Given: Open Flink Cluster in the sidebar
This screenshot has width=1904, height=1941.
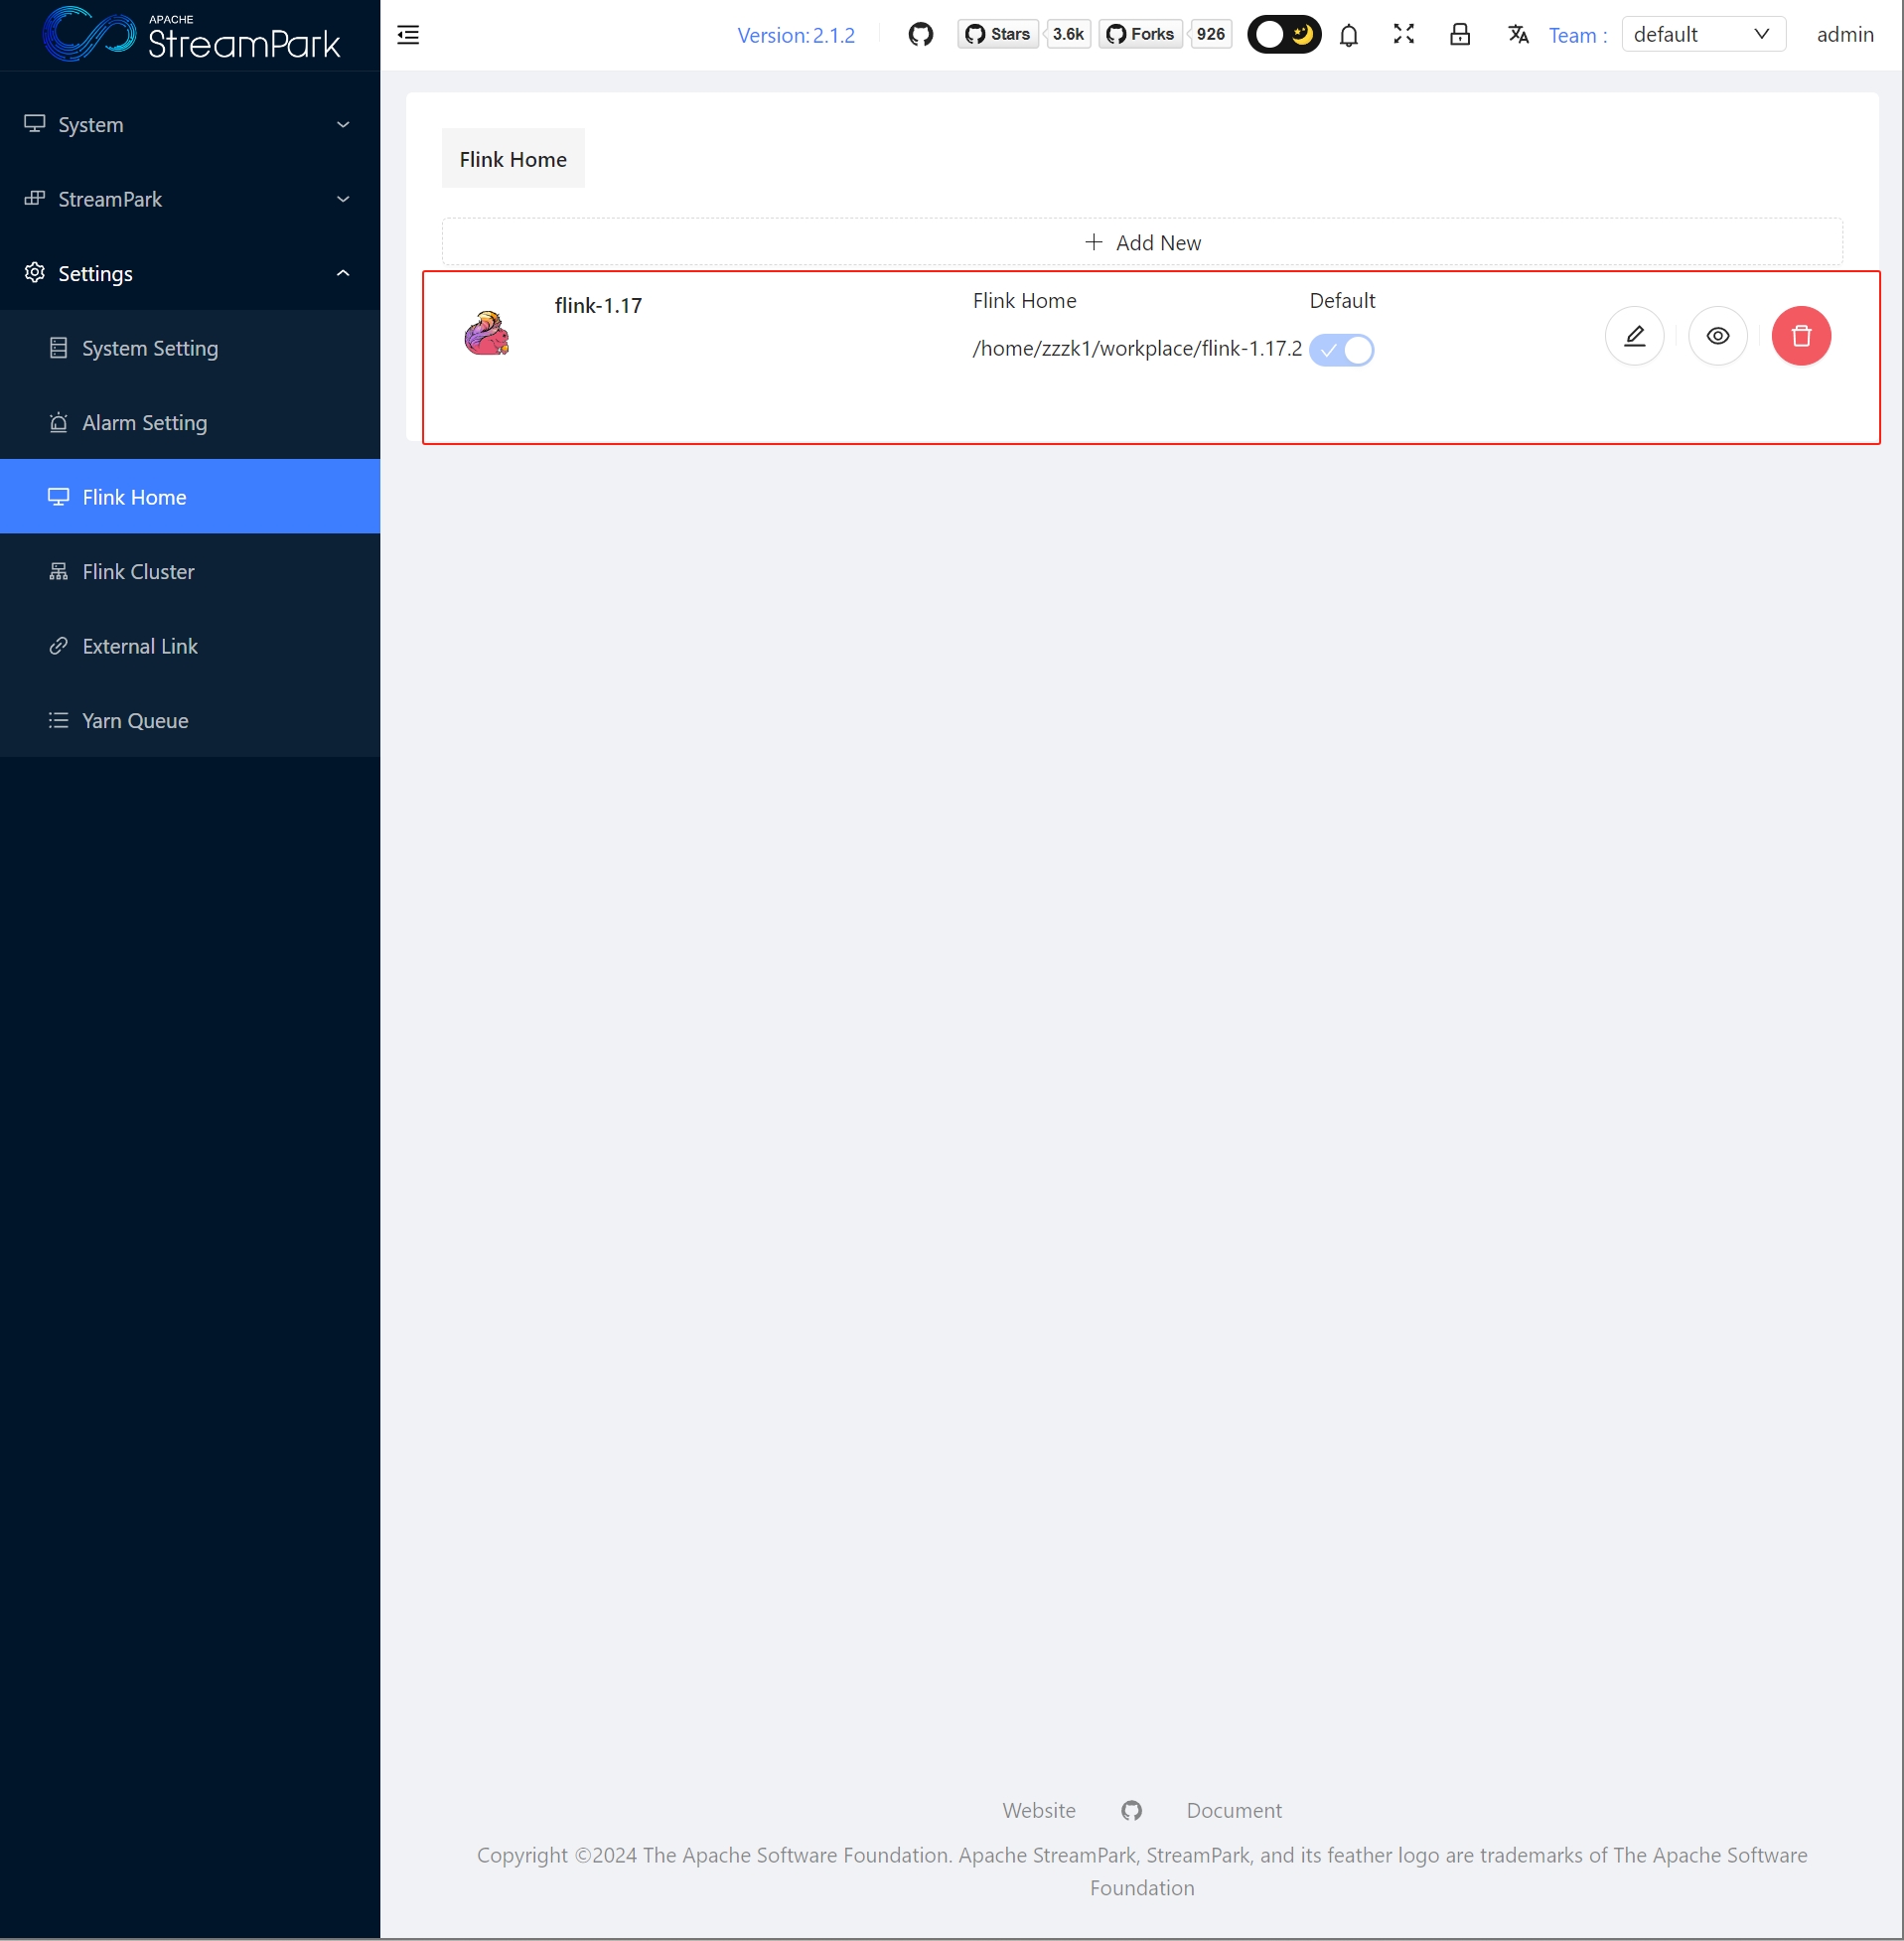Looking at the screenshot, I should (138, 572).
